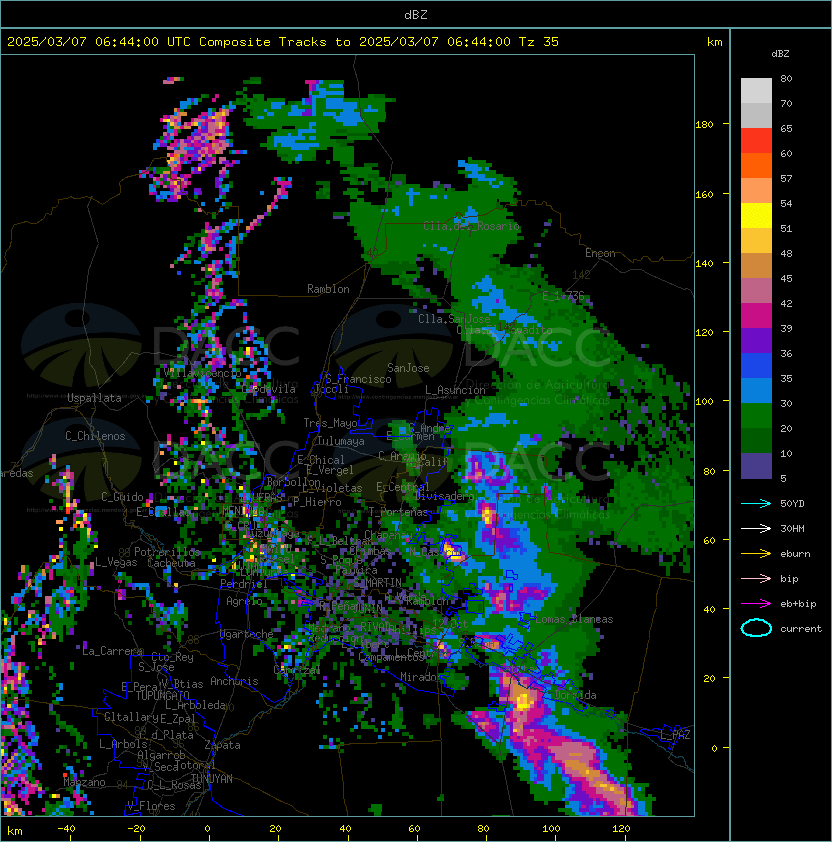Click the yellow eburn arrow icon
The width and height of the screenshot is (832, 842).
(x=756, y=554)
